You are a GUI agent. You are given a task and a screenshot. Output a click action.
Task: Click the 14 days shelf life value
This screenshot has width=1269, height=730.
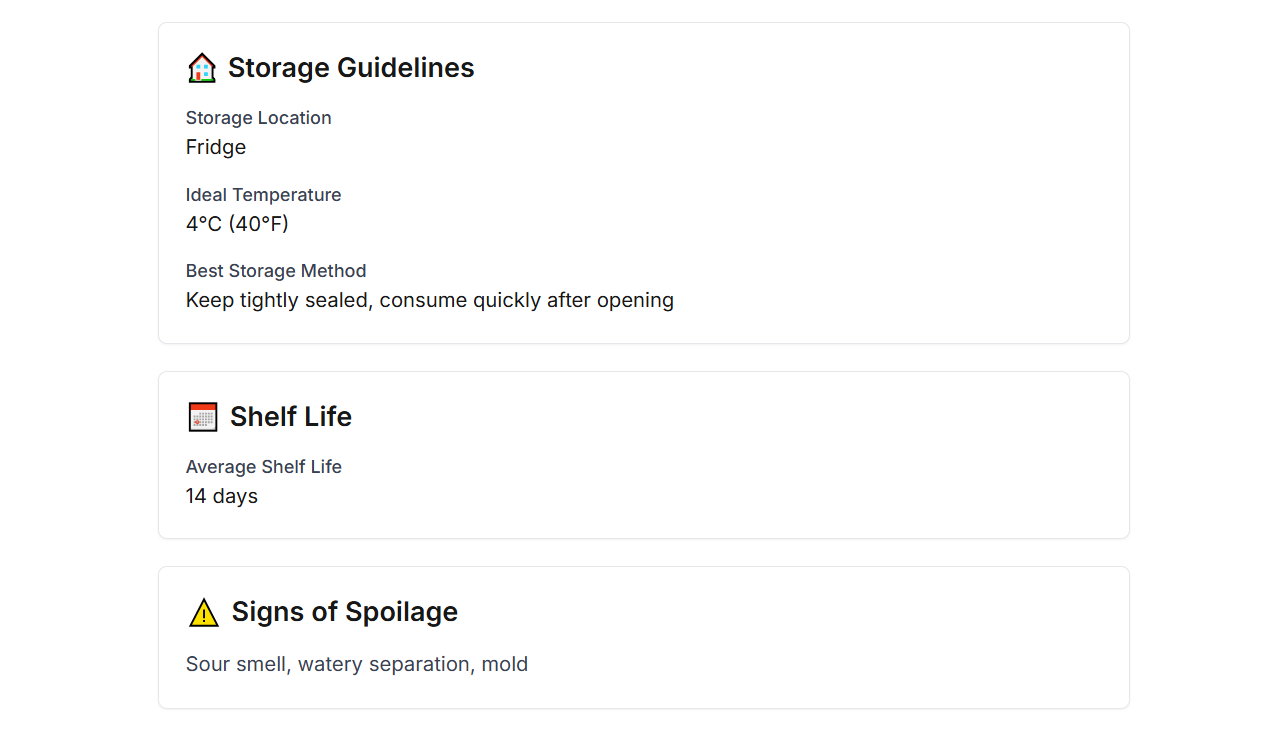tap(222, 496)
